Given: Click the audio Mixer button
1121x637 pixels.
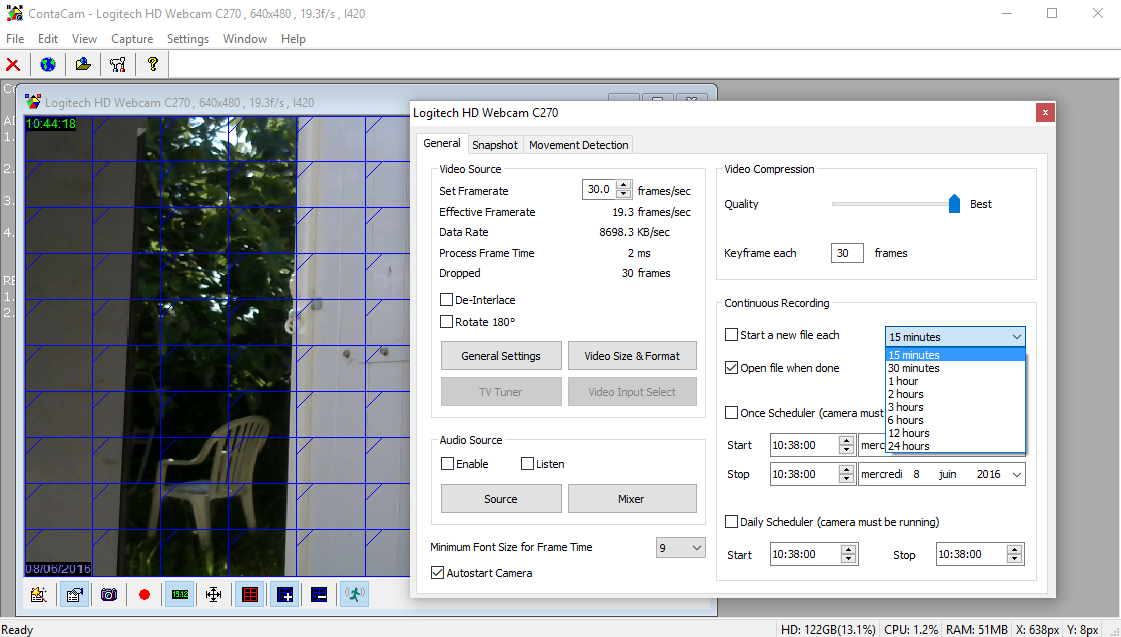Looking at the screenshot, I should pyautogui.click(x=632, y=499).
